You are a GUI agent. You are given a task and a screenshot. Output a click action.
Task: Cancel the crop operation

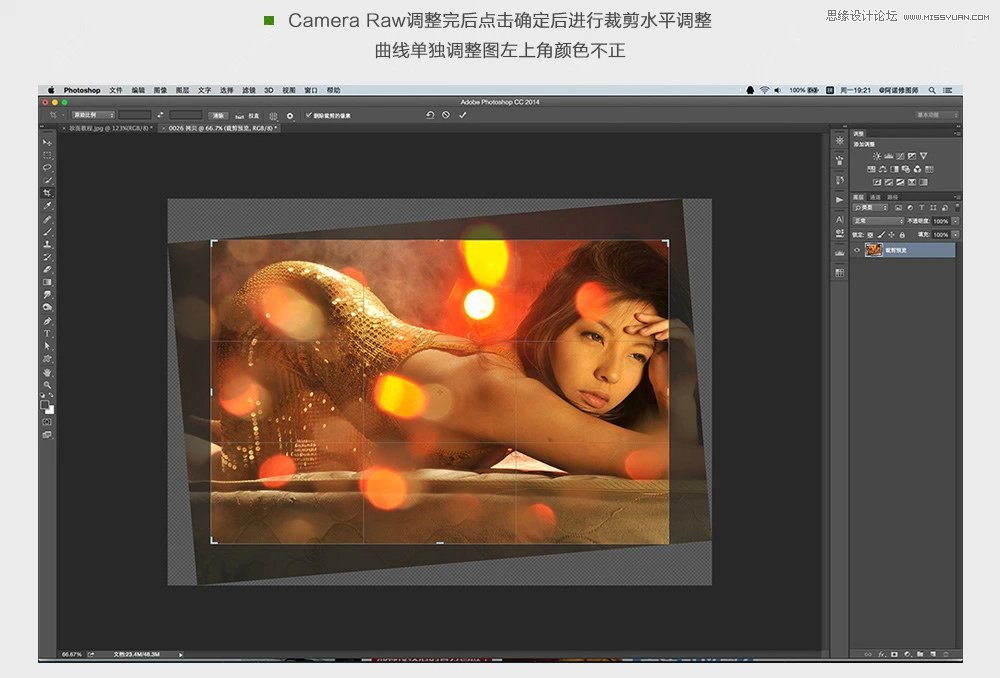click(x=446, y=115)
